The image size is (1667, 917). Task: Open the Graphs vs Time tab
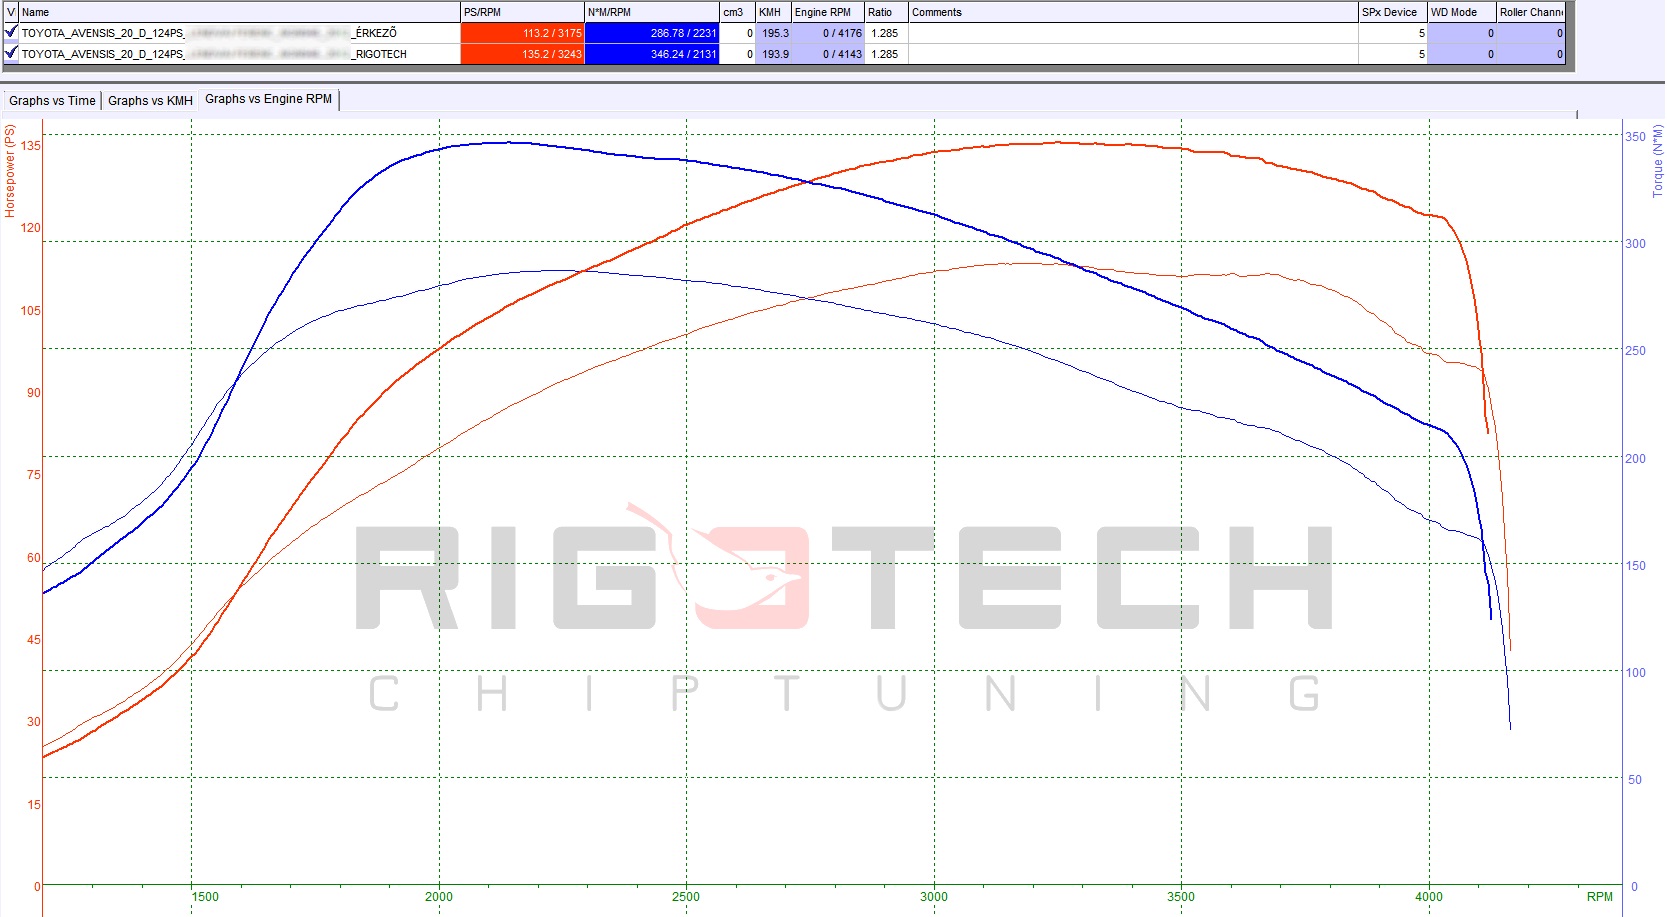coord(52,100)
